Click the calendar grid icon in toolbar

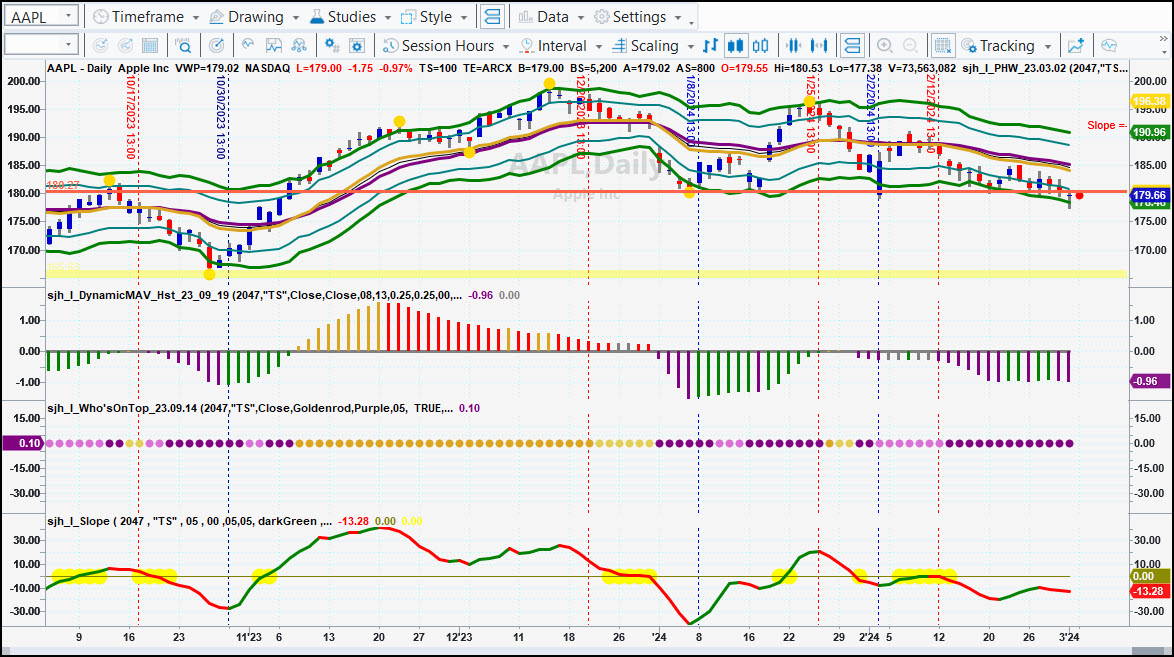click(x=150, y=46)
